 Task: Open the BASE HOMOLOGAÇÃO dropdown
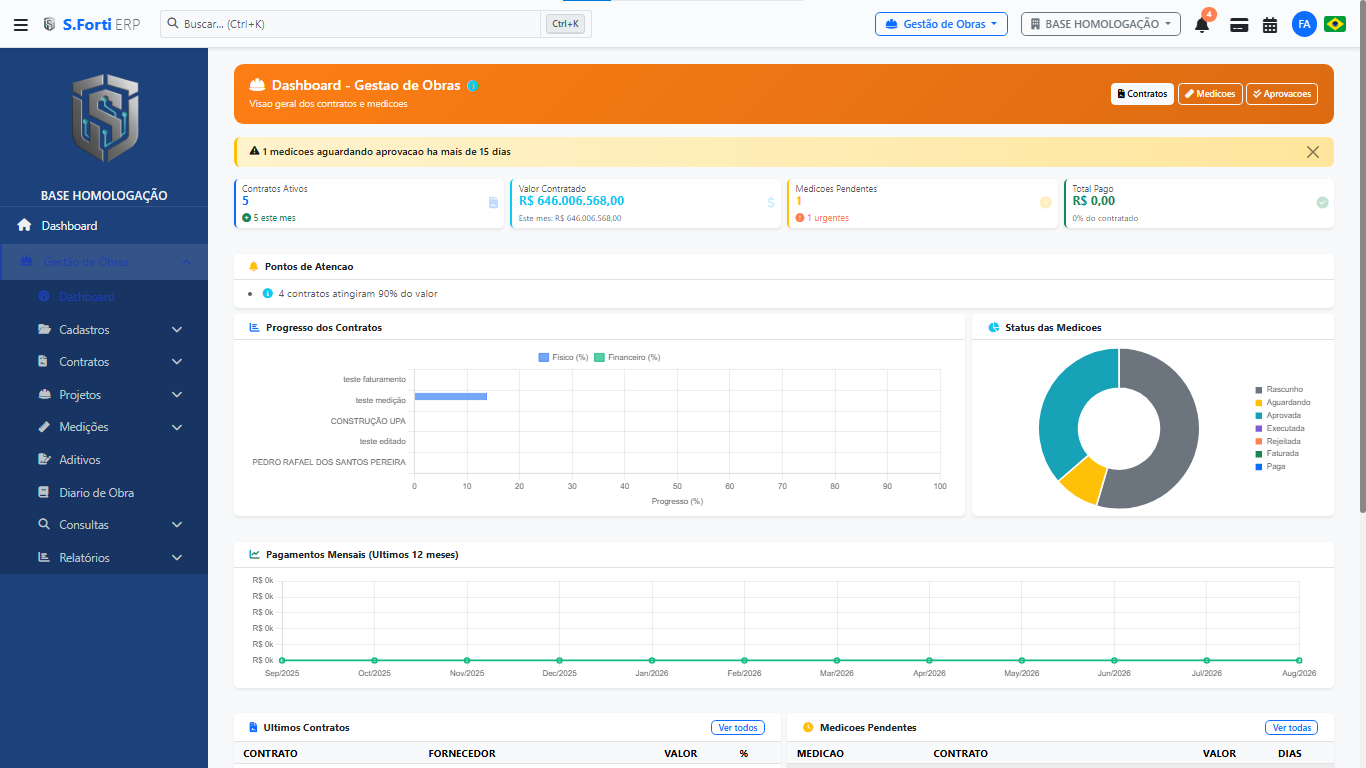click(1100, 24)
